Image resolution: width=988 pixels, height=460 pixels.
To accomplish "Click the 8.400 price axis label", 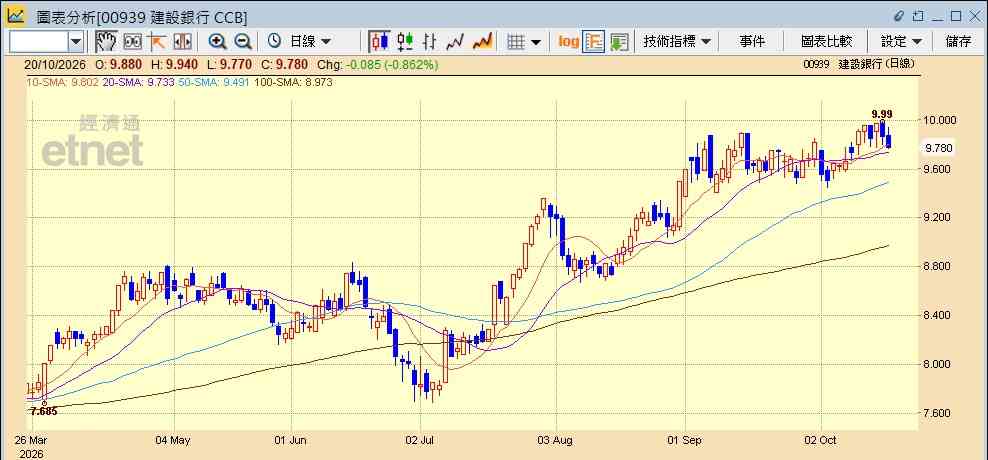I will pyautogui.click(x=938, y=315).
